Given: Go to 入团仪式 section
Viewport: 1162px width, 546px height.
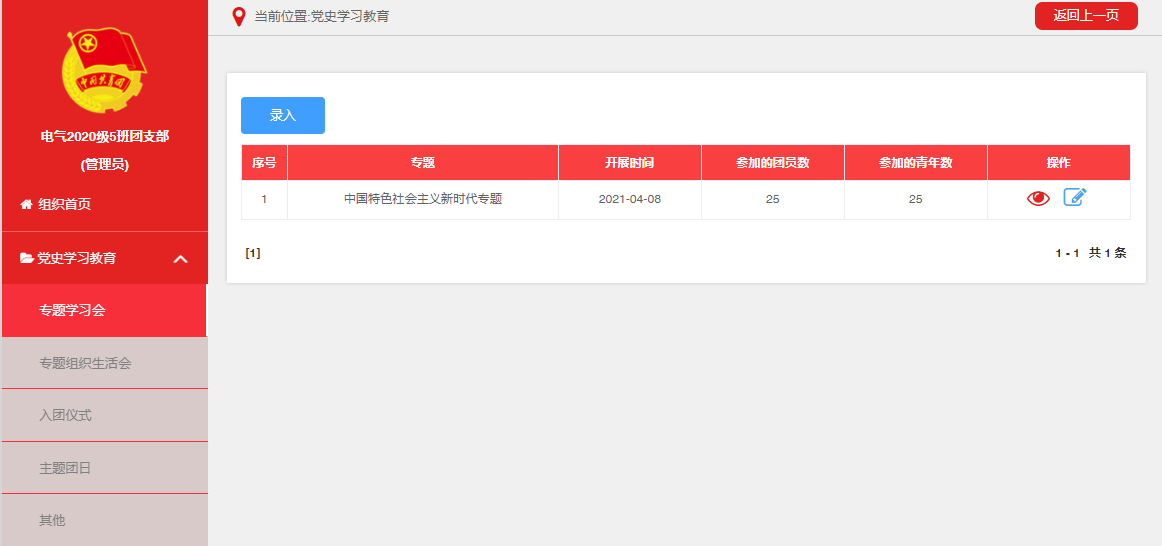Looking at the screenshot, I should 65,415.
